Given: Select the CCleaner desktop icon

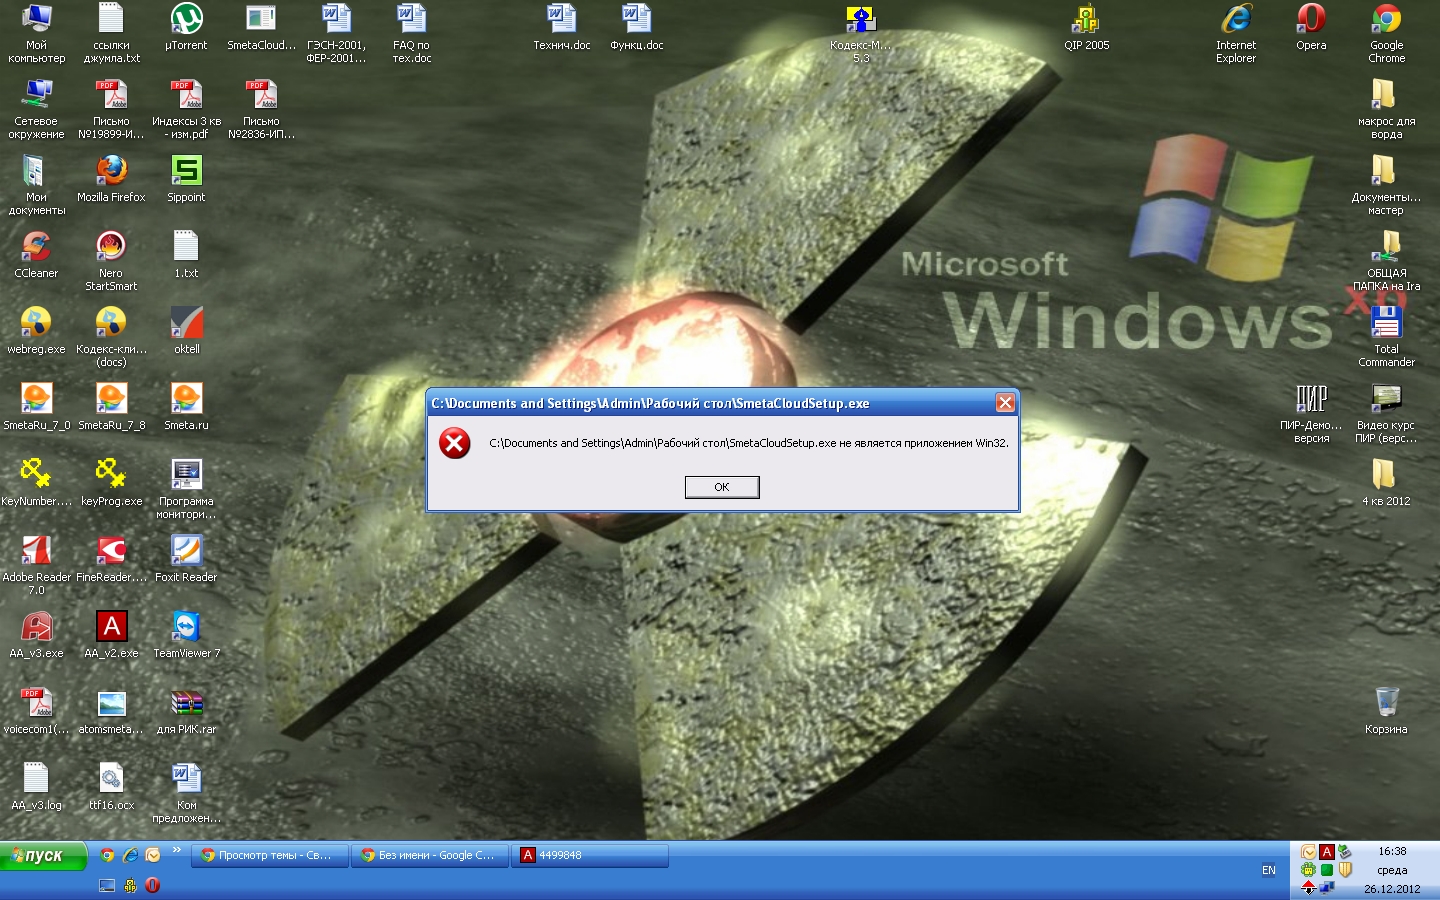Looking at the screenshot, I should 37,255.
